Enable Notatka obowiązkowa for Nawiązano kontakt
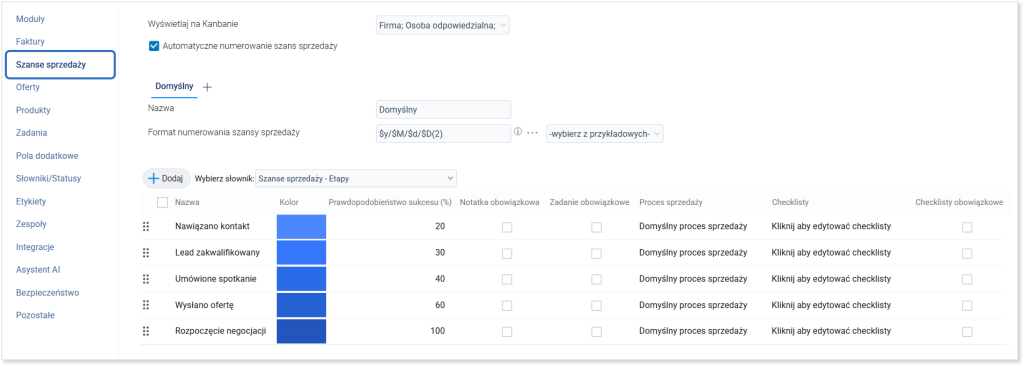1024x366 pixels. click(x=507, y=227)
